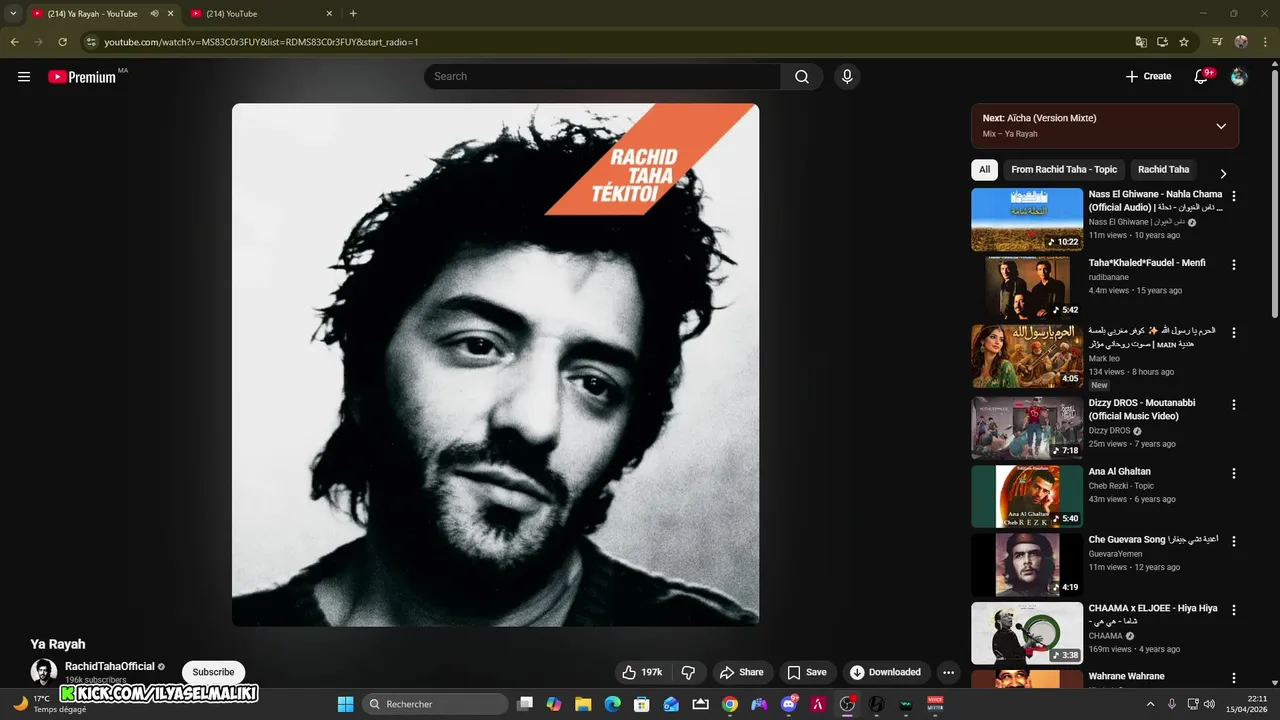Select the All filter chip

(985, 170)
